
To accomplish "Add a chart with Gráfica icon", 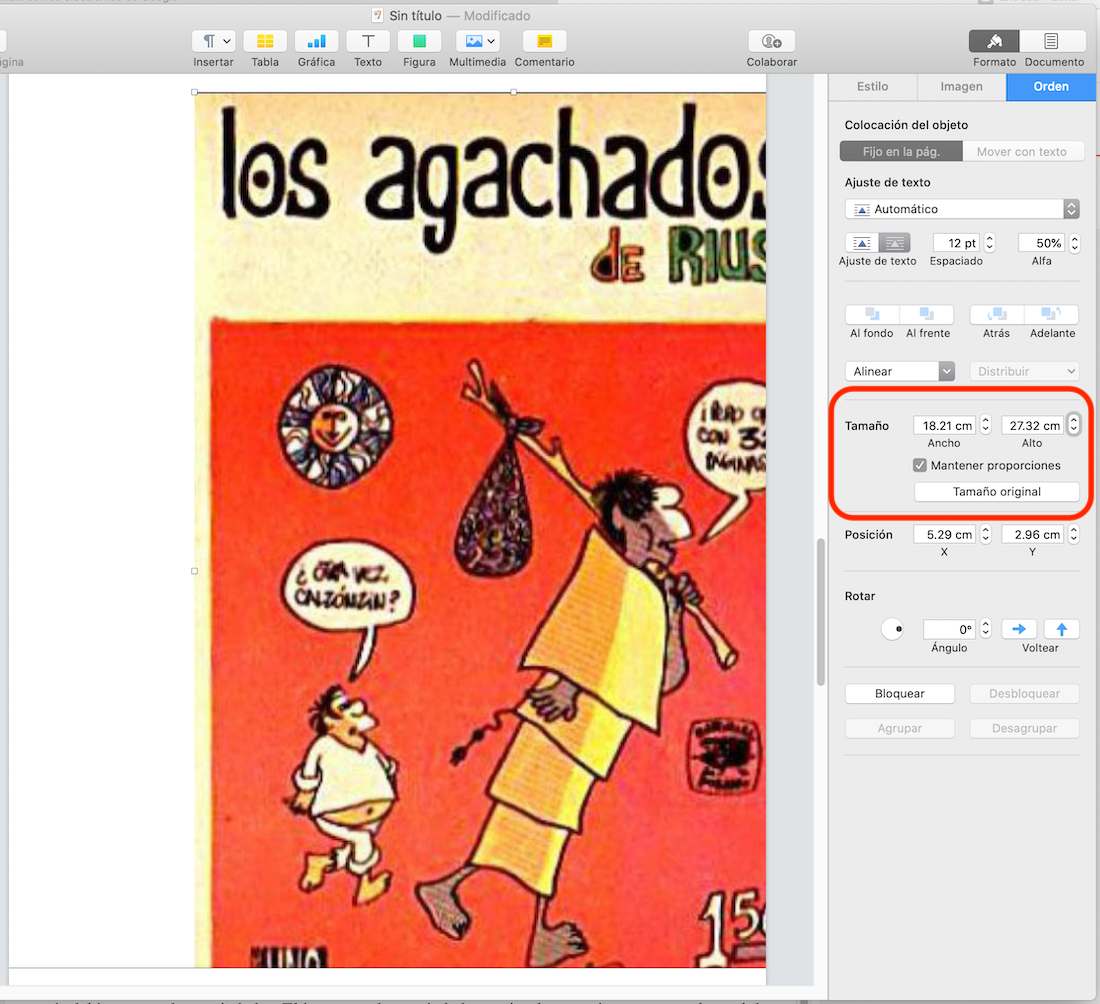I will point(316,41).
